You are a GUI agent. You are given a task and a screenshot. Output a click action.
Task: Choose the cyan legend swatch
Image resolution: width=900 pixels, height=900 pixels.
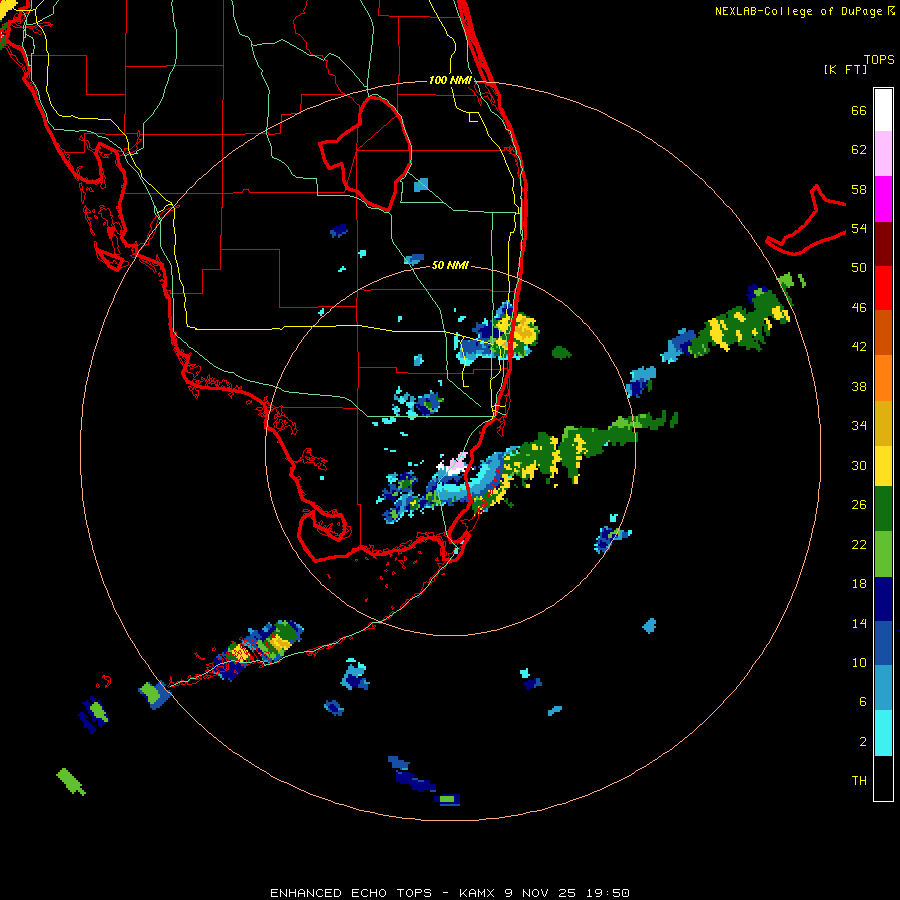coord(883,734)
